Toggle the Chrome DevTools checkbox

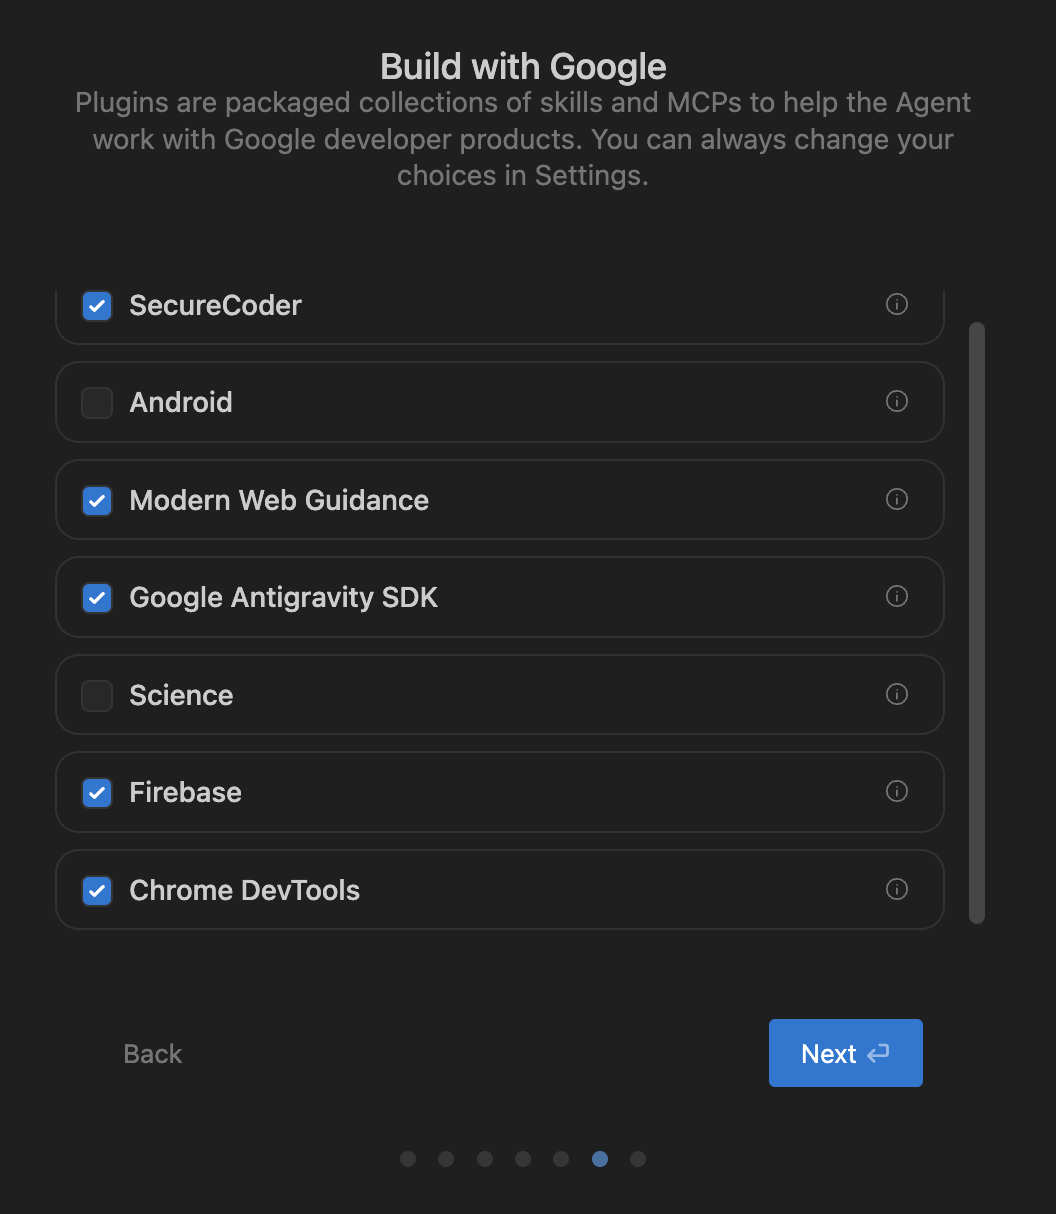pos(97,890)
